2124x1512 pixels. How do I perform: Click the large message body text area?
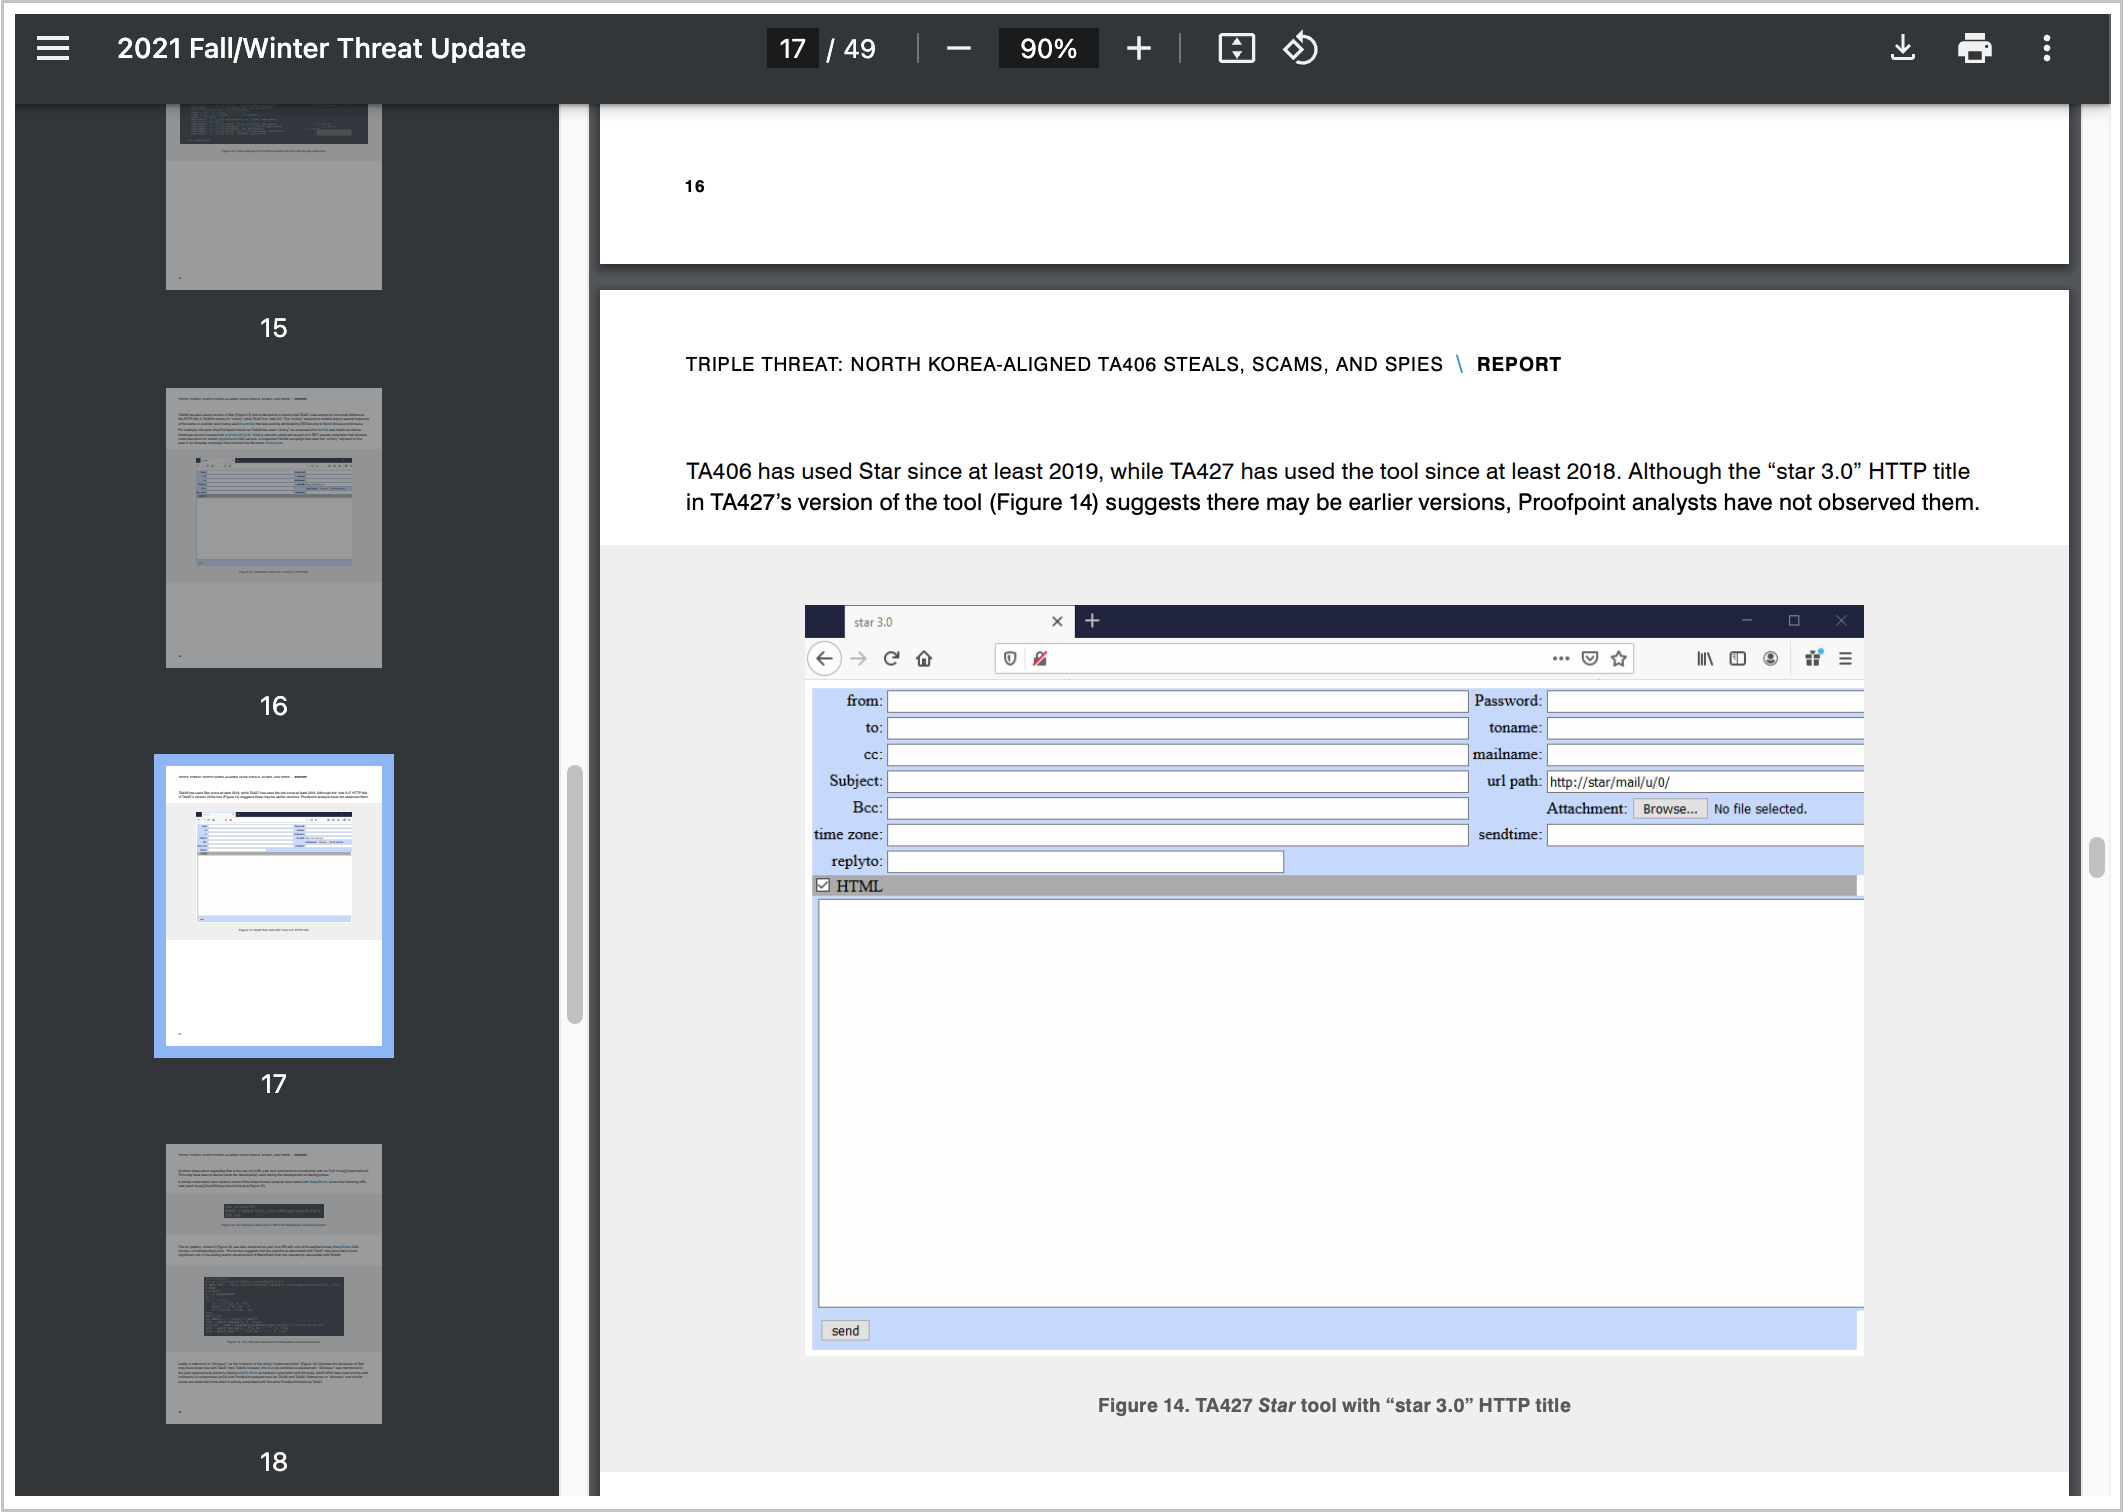(1340, 1103)
